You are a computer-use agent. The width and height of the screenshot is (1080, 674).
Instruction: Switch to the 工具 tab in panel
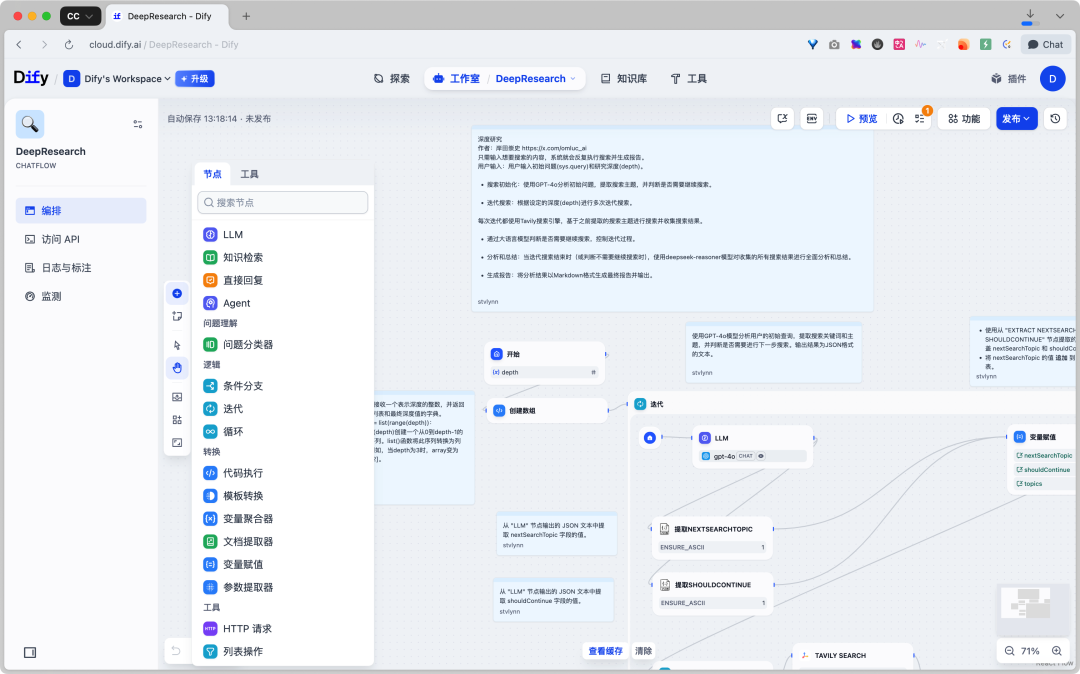point(249,174)
